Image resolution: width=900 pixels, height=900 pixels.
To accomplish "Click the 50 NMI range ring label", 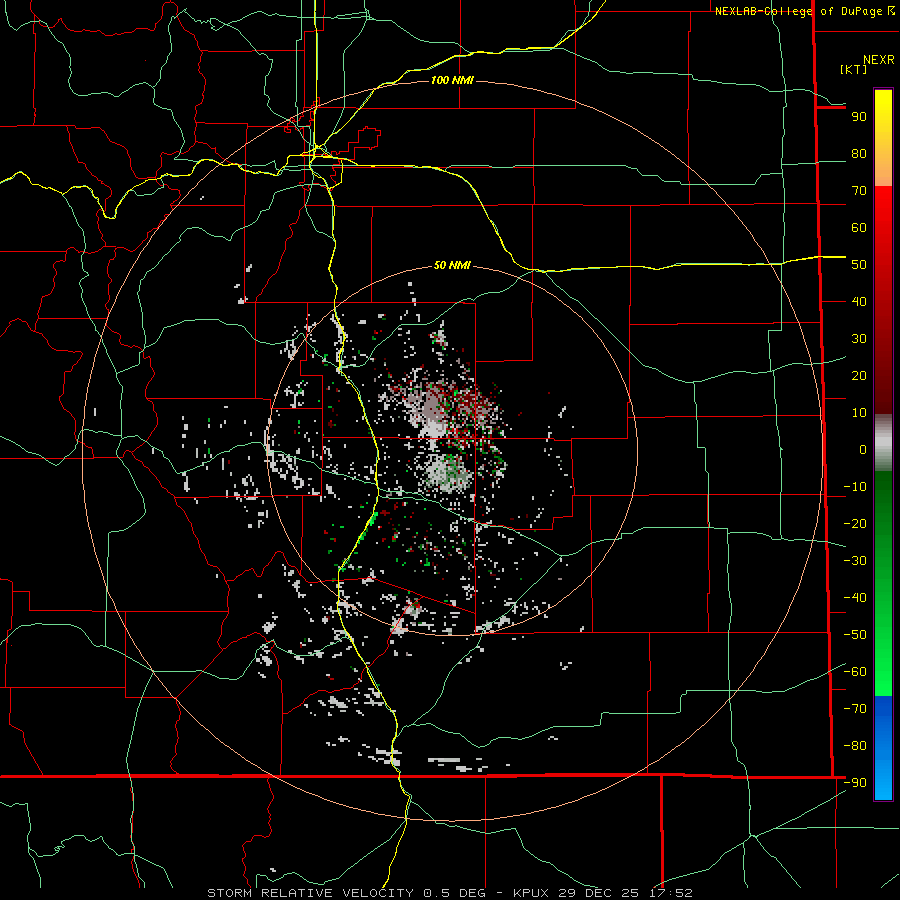I will (x=452, y=265).
